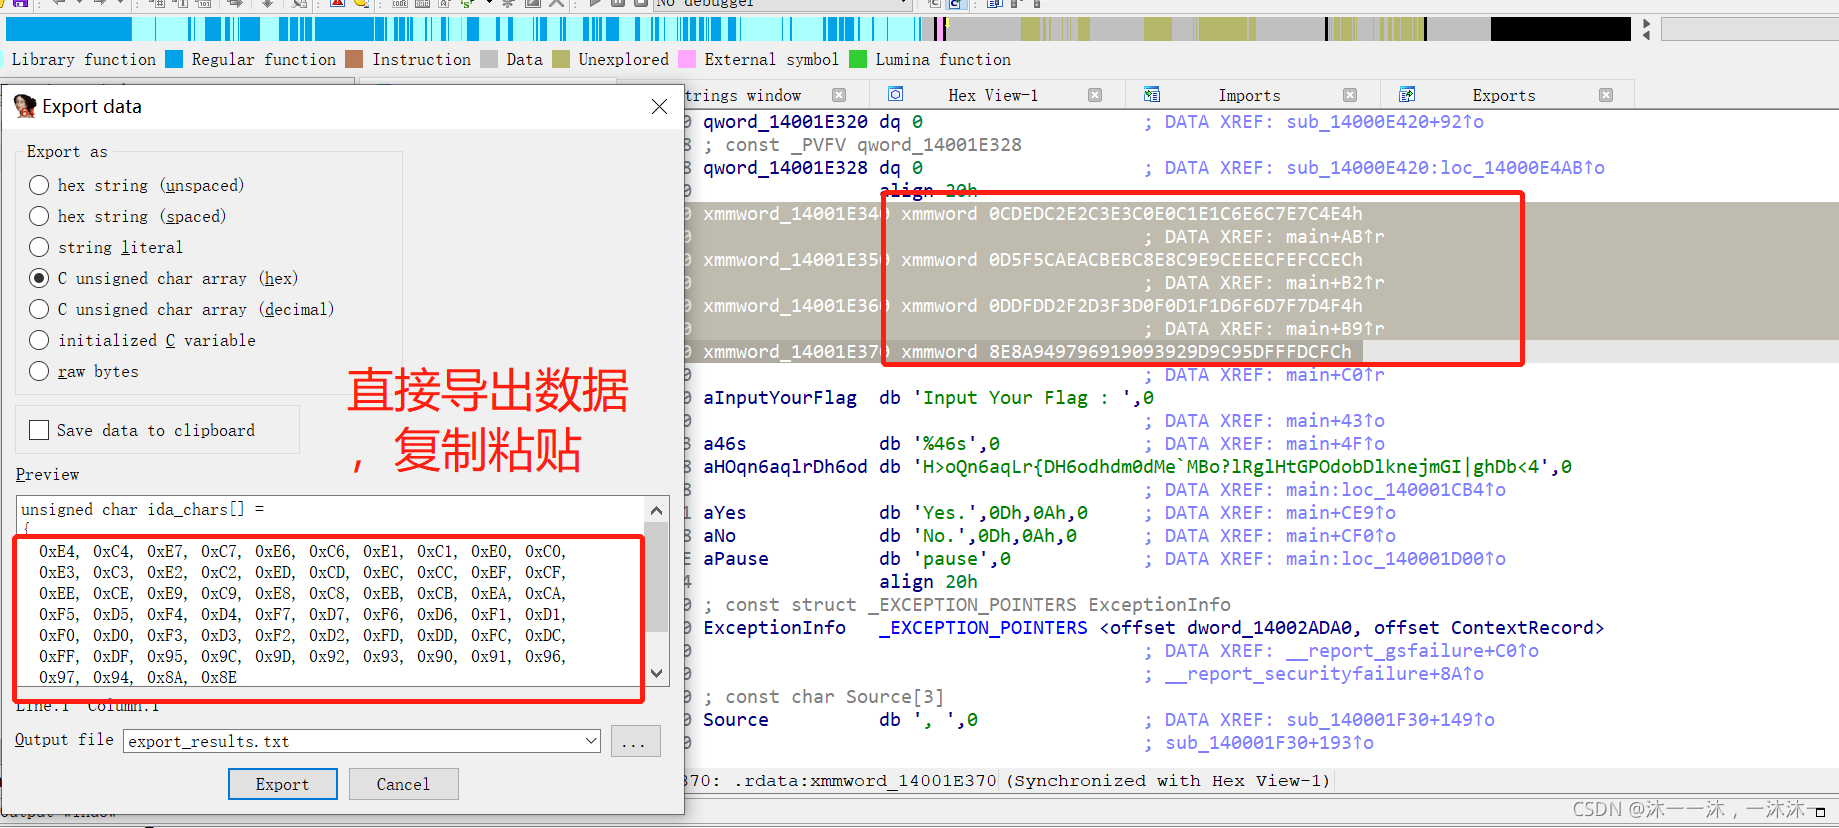Click the aInputYourFlag label
The width and height of the screenshot is (1839, 828).
[780, 397]
